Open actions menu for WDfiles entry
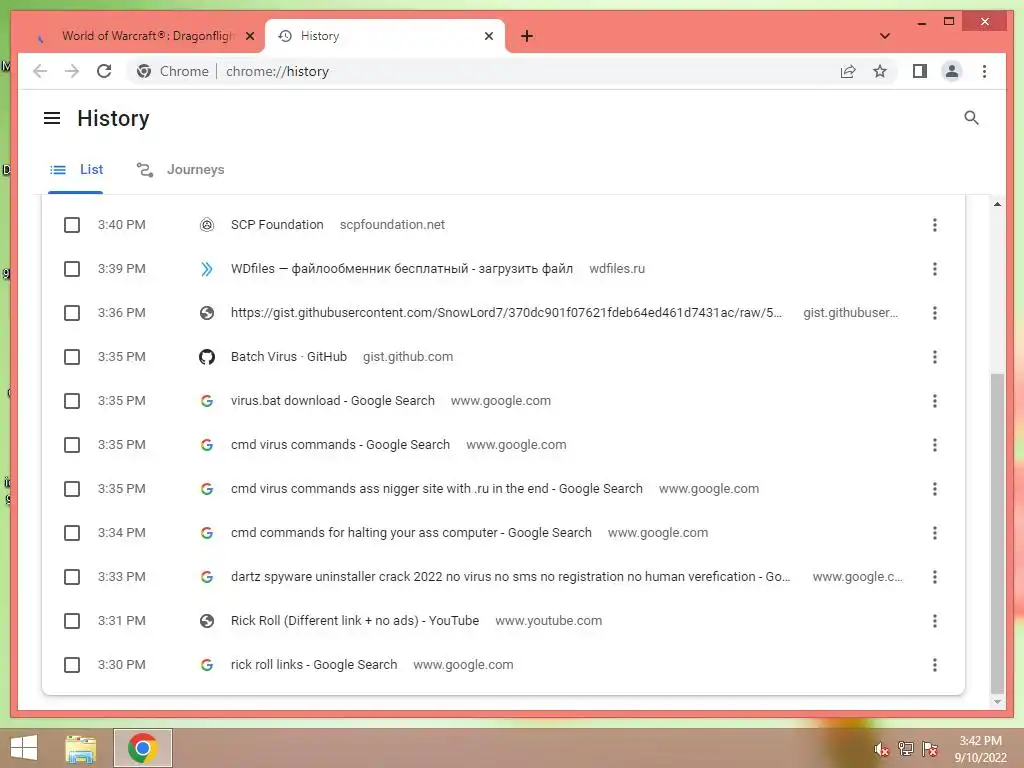 pos(935,269)
